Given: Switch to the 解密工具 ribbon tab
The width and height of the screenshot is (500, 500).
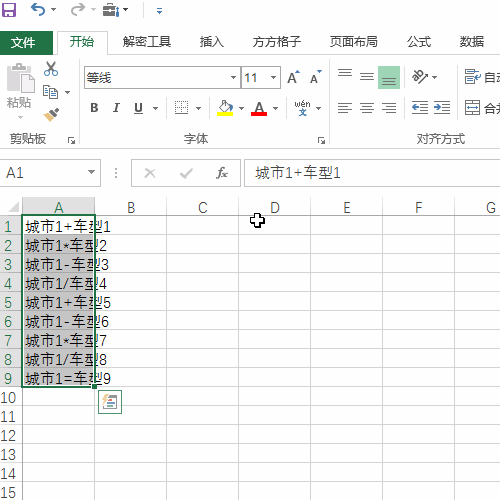Looking at the screenshot, I should coord(147,42).
